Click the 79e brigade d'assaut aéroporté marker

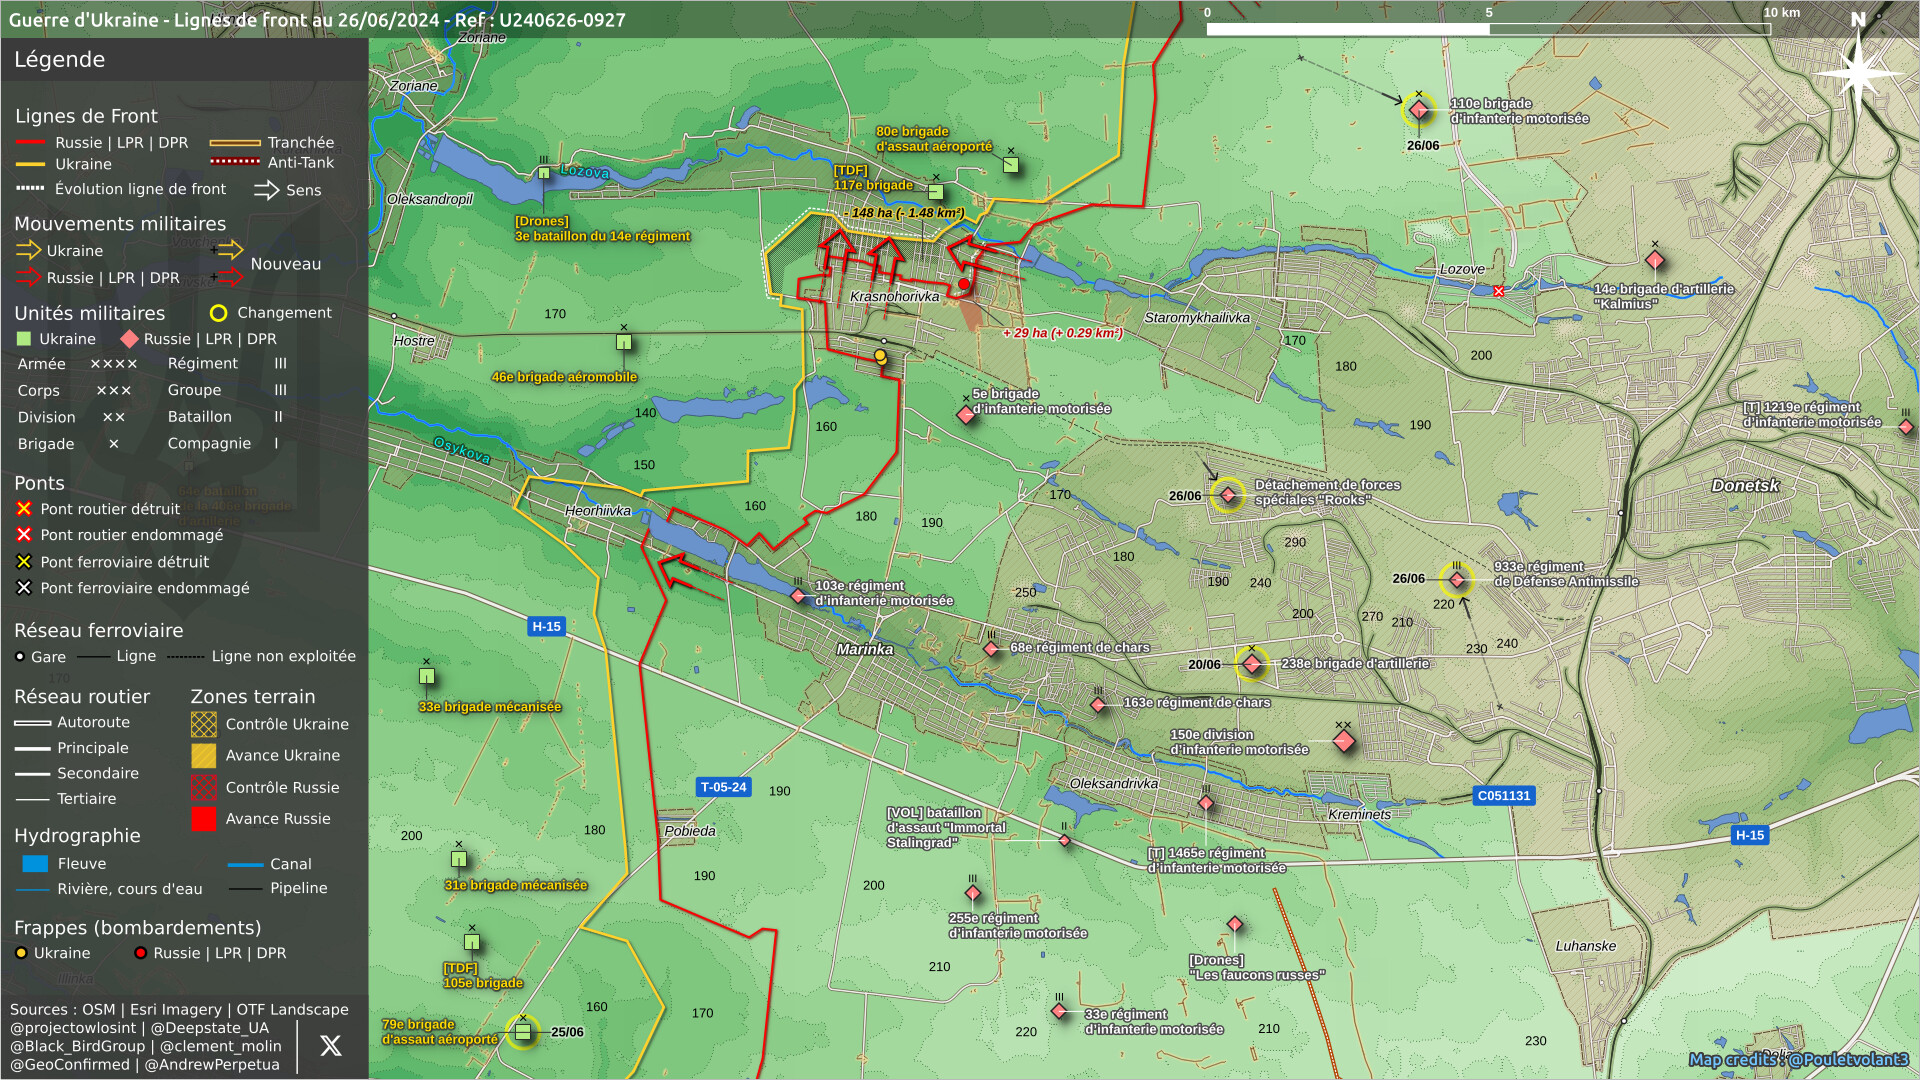[522, 1031]
